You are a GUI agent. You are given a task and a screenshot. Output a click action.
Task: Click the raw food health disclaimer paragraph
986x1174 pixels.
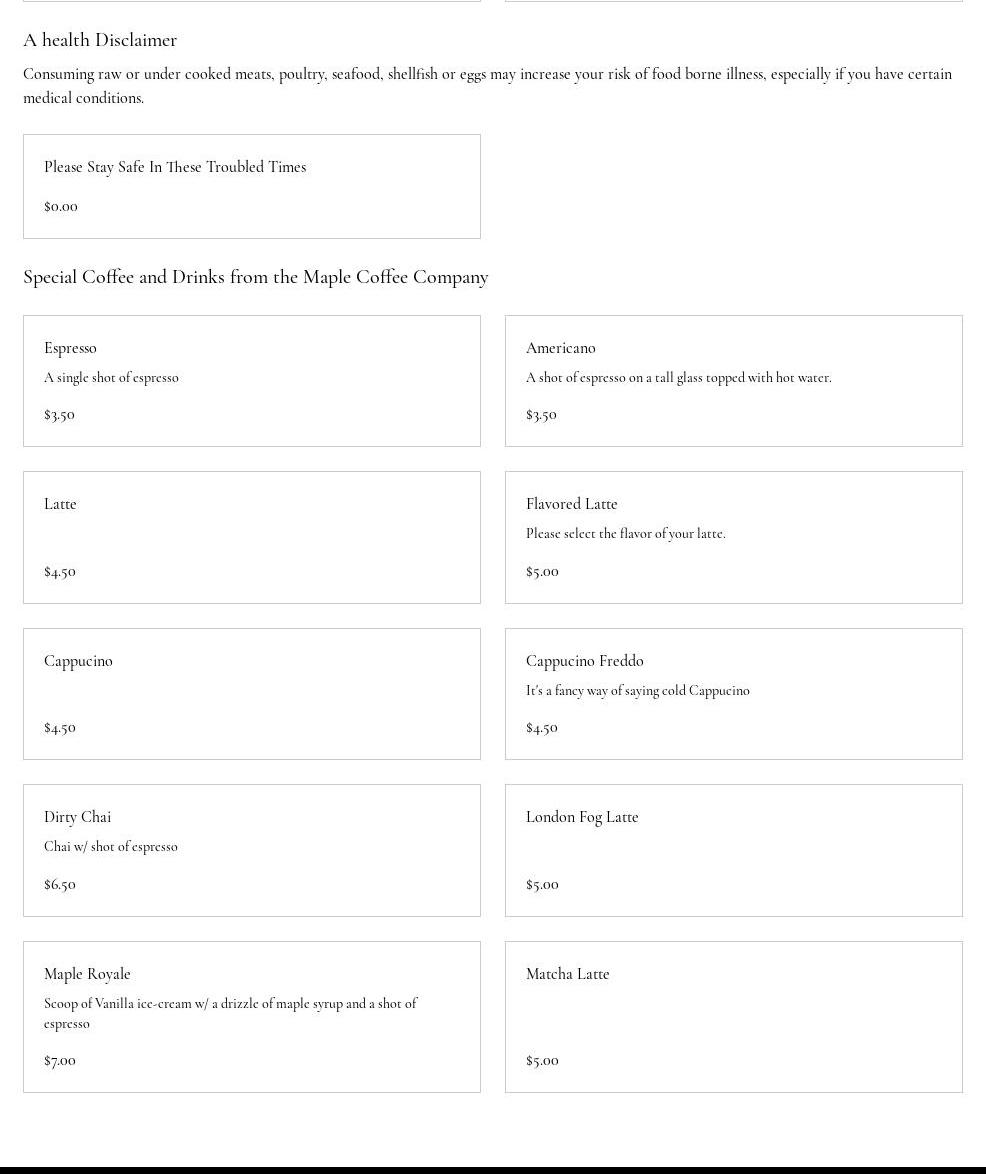click(x=487, y=86)
